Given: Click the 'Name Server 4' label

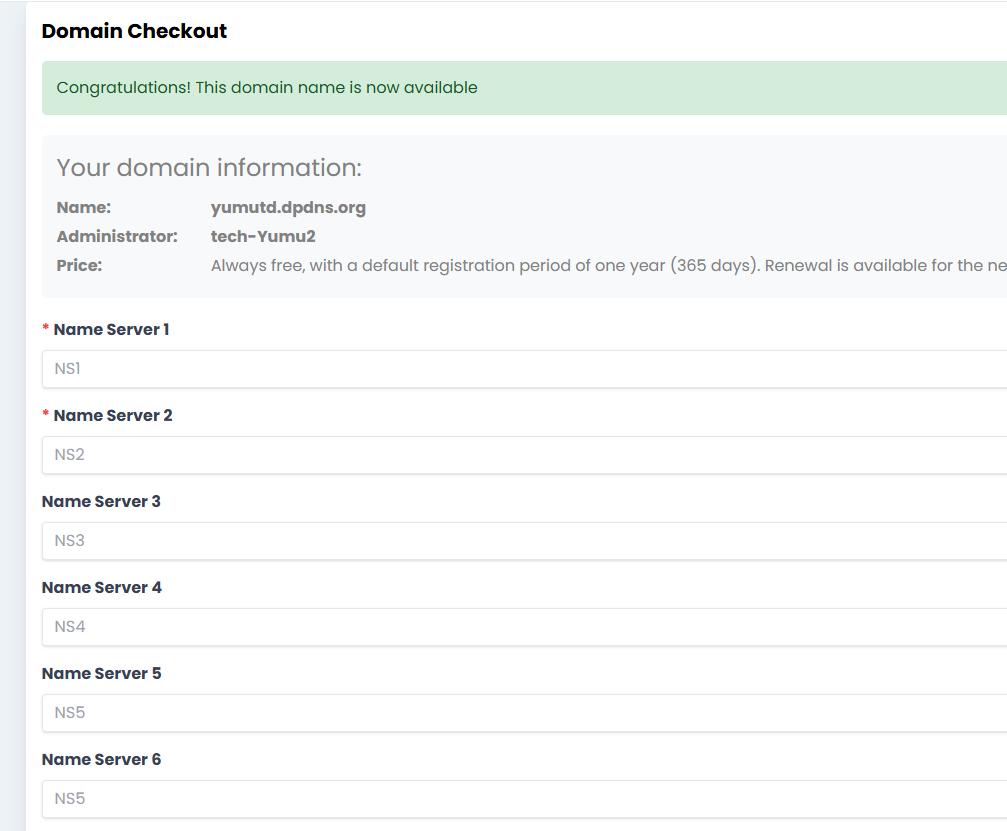Looking at the screenshot, I should coord(101,587).
